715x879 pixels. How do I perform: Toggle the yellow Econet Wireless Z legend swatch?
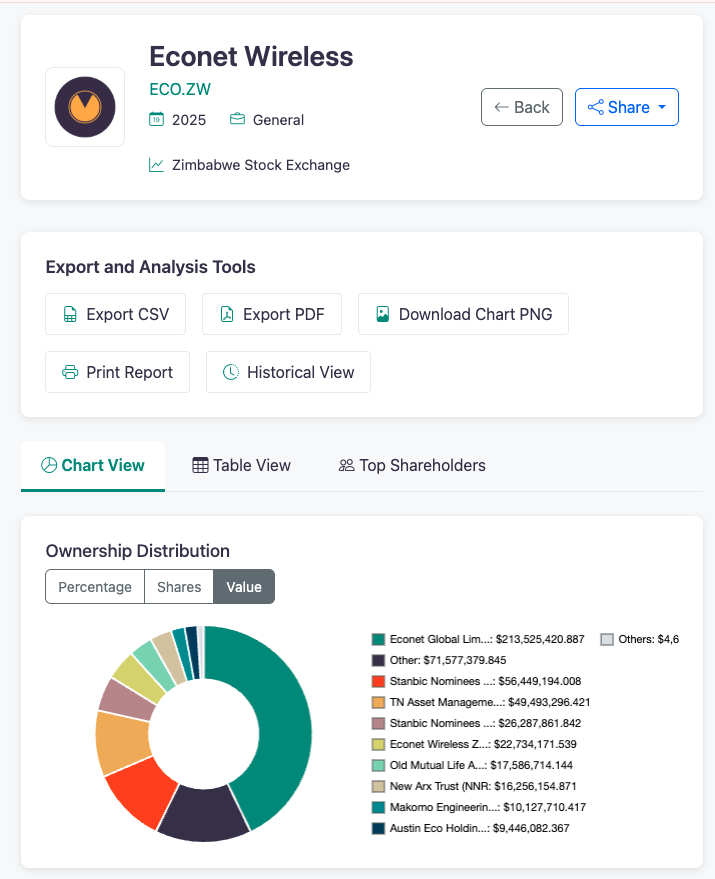(379, 744)
